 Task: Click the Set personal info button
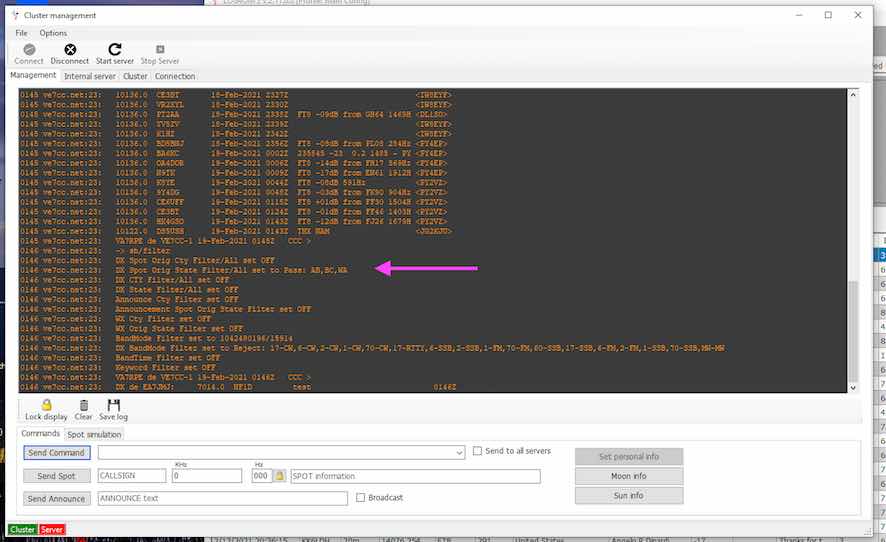coord(629,457)
